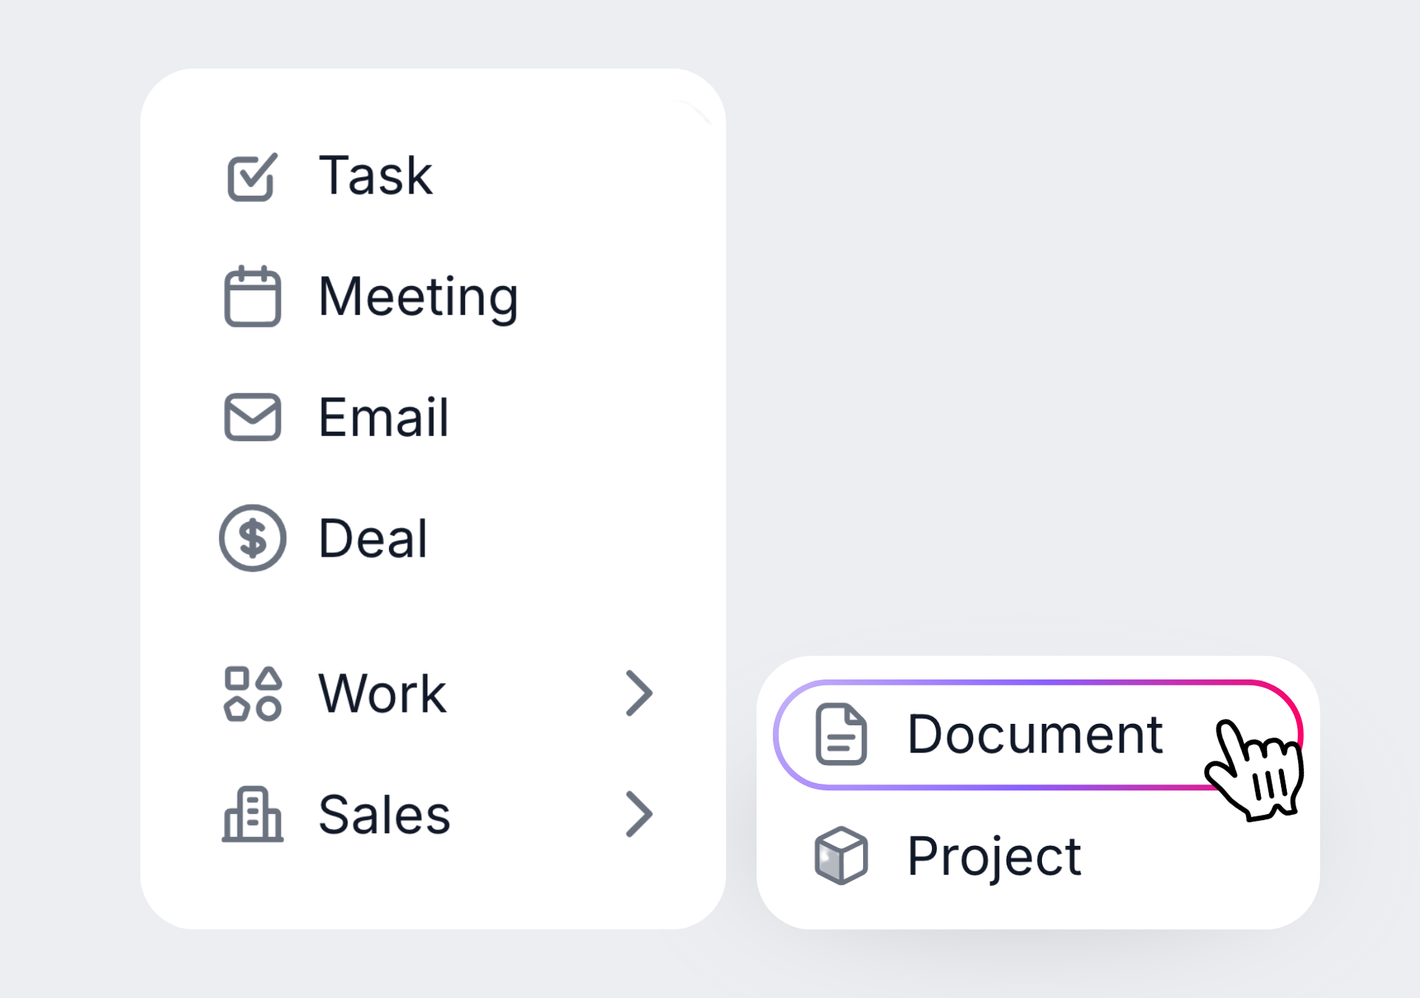This screenshot has width=1420, height=998.
Task: Click the Document file icon
Action: click(840, 734)
